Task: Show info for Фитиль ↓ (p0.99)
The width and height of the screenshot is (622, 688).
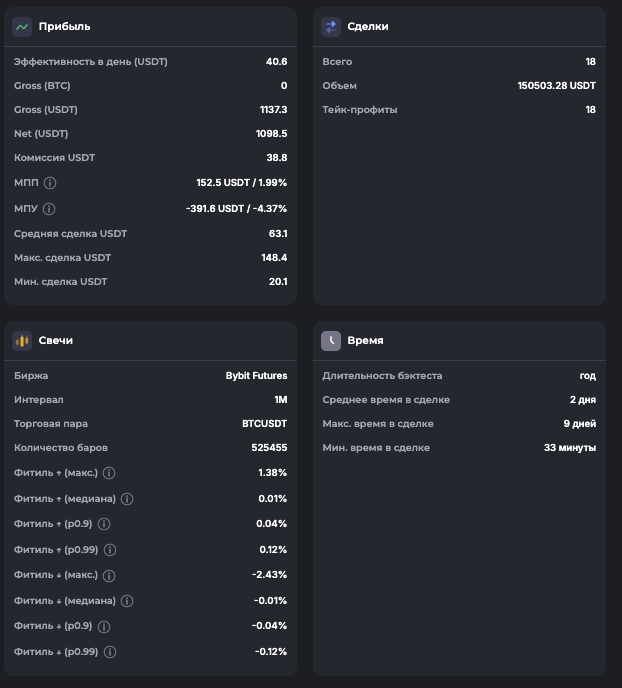Action: (110, 652)
